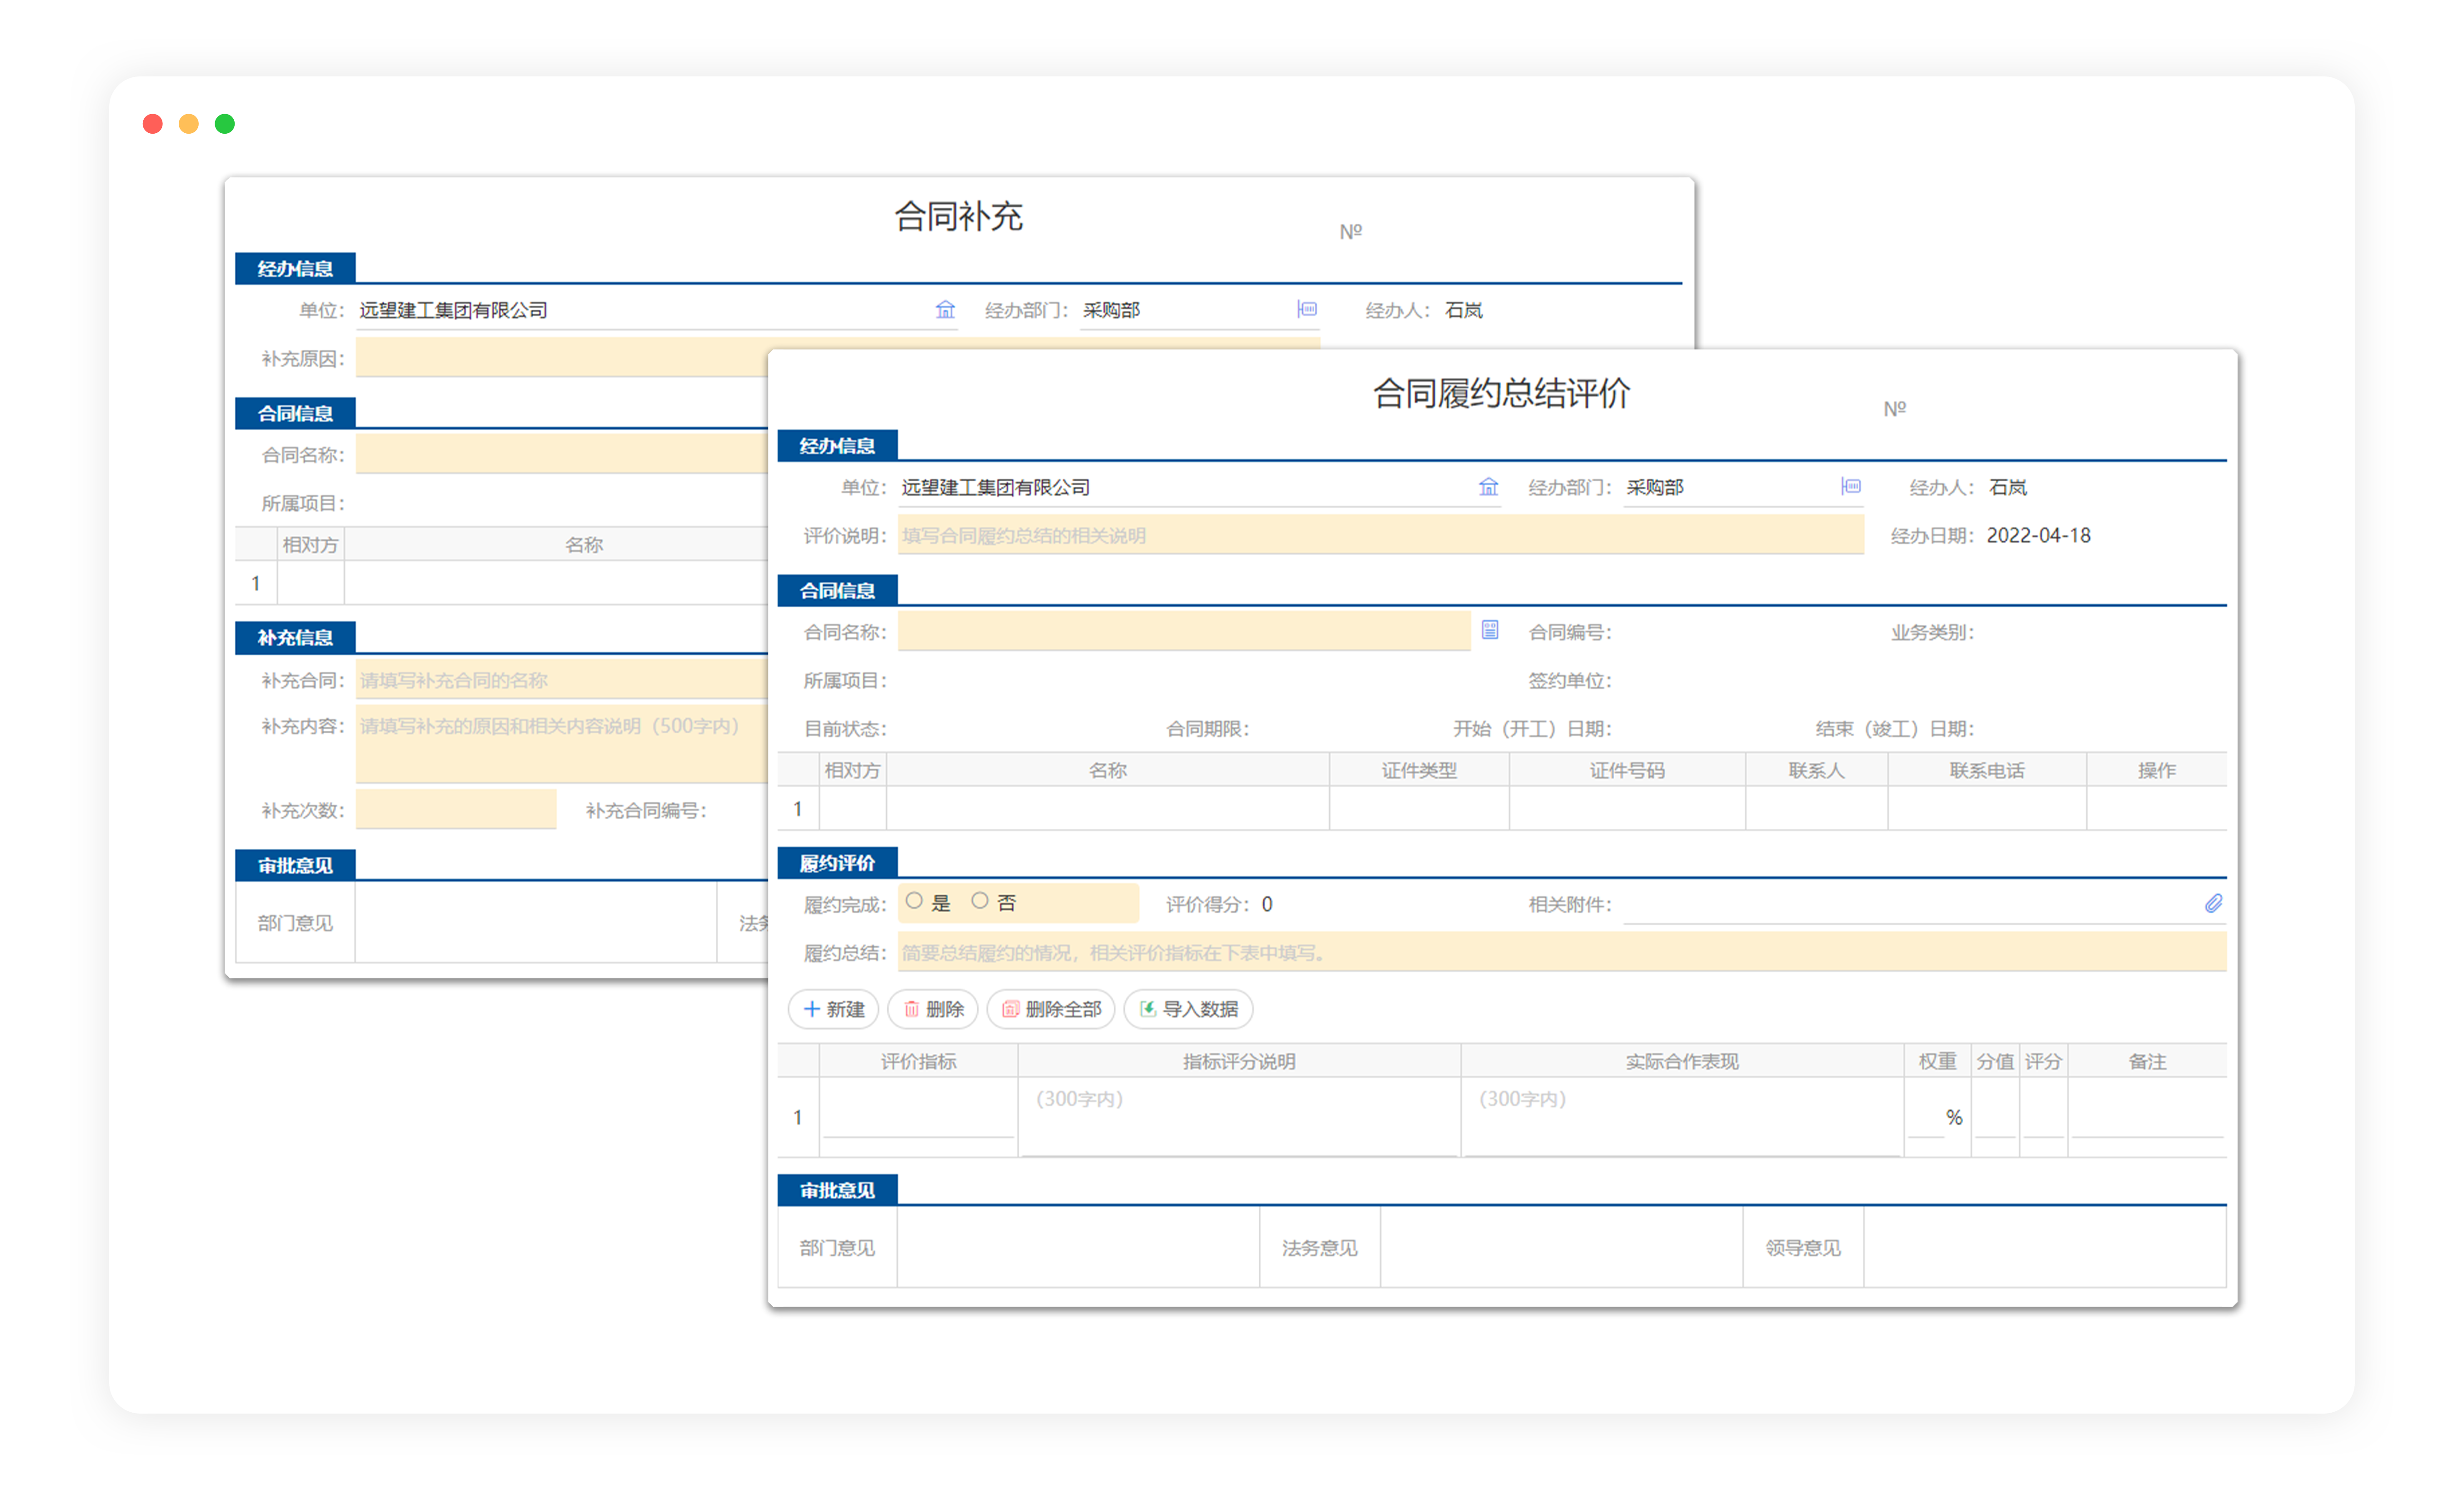Click the 部门意见 box in 合同履约总结评价

1078,1247
